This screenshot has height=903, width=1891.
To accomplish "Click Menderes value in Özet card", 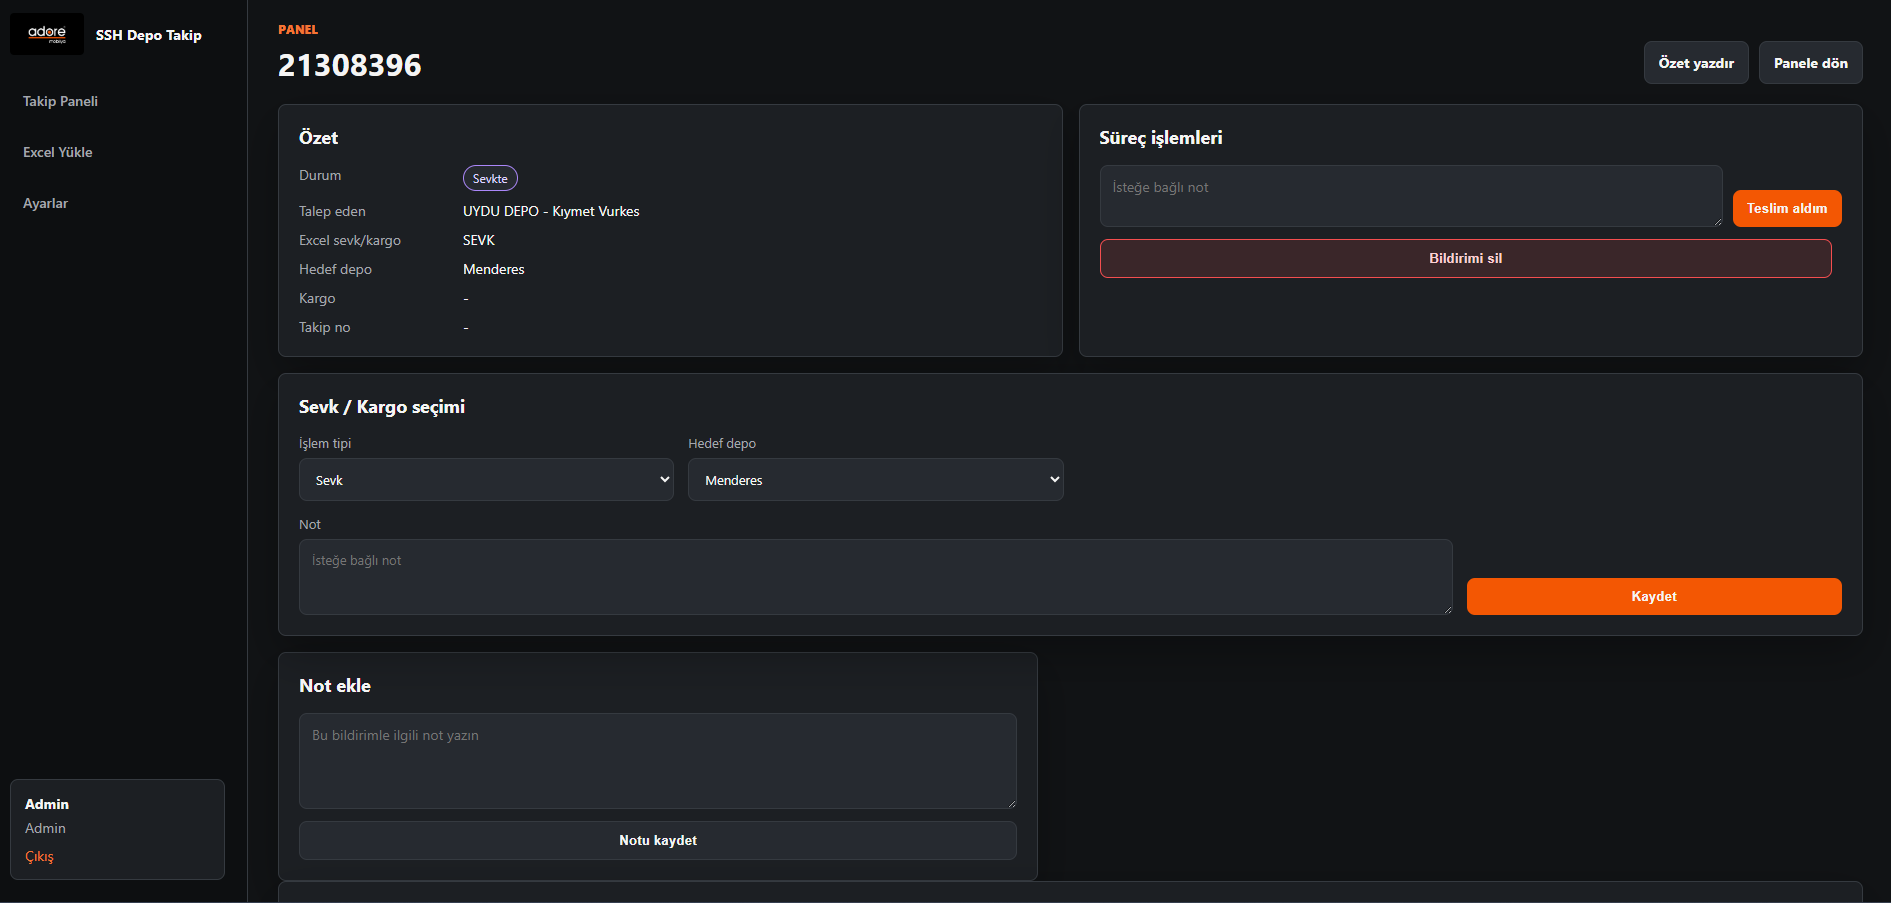I will pyautogui.click(x=494, y=269).
